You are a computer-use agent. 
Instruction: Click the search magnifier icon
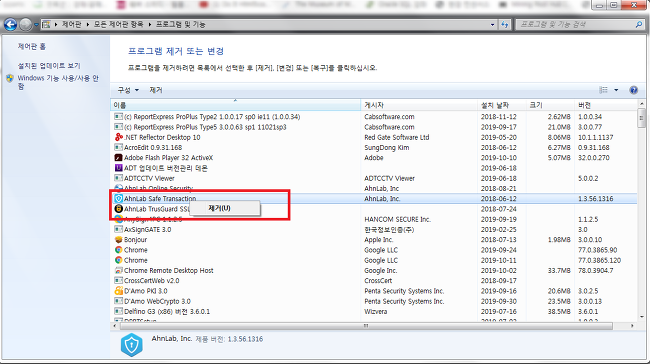coord(639,25)
